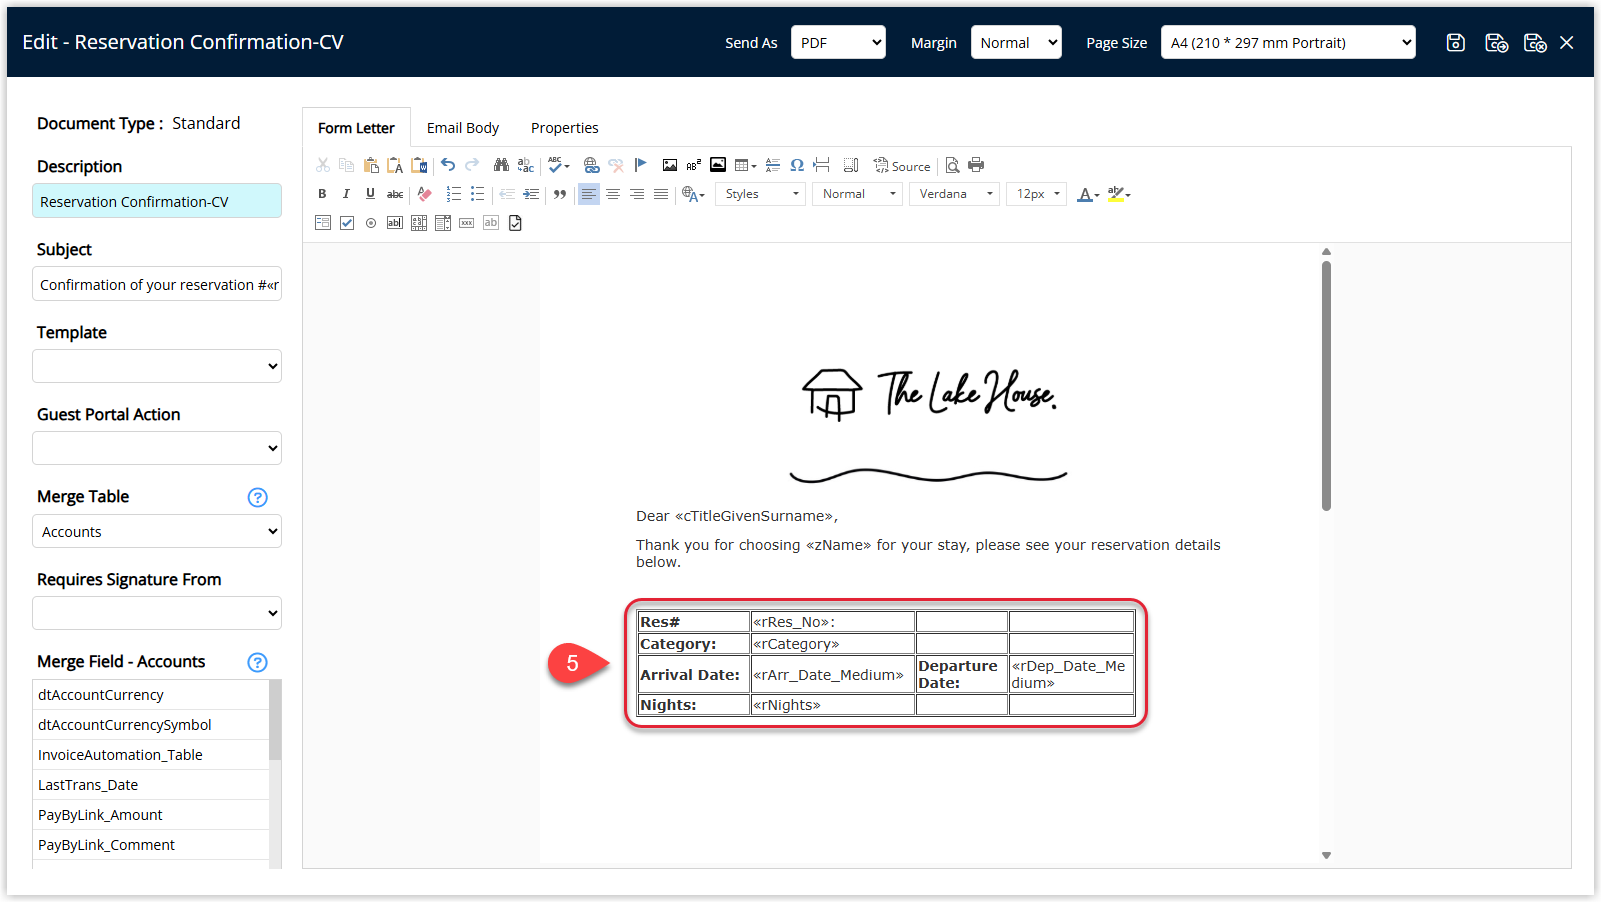Viewport: 1602px width, 903px height.
Task: Toggle justify alignment
Action: coord(661,194)
